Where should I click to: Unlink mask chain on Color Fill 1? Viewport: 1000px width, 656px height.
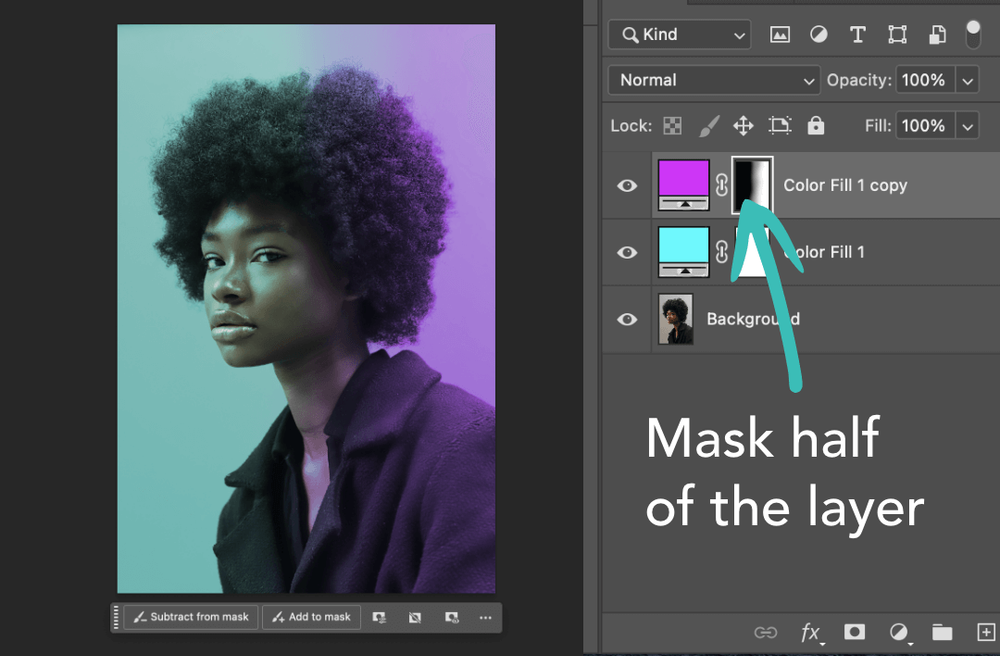[x=721, y=252]
